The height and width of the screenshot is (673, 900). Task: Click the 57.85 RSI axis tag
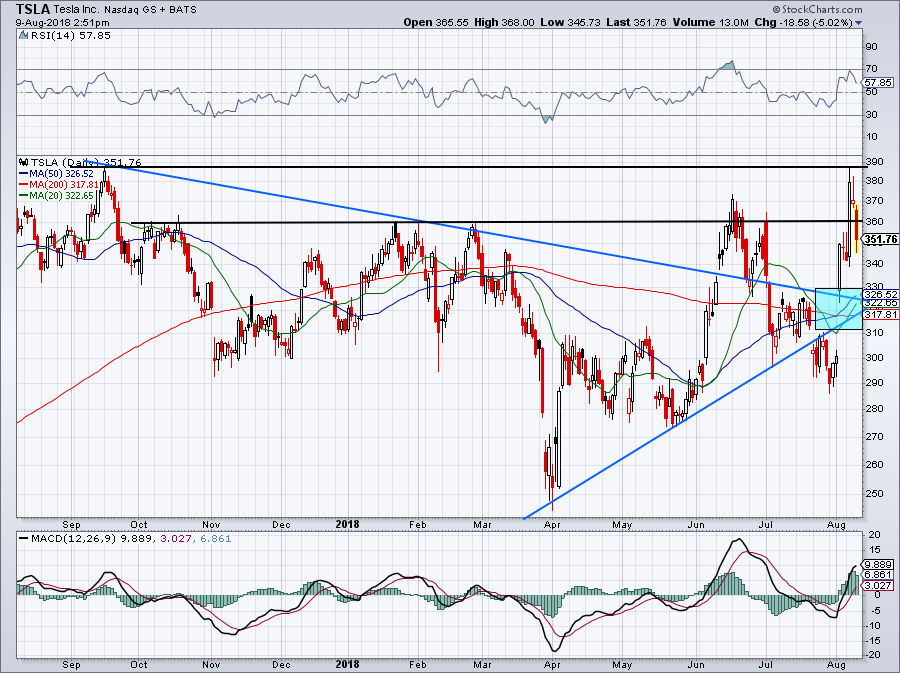pos(878,83)
